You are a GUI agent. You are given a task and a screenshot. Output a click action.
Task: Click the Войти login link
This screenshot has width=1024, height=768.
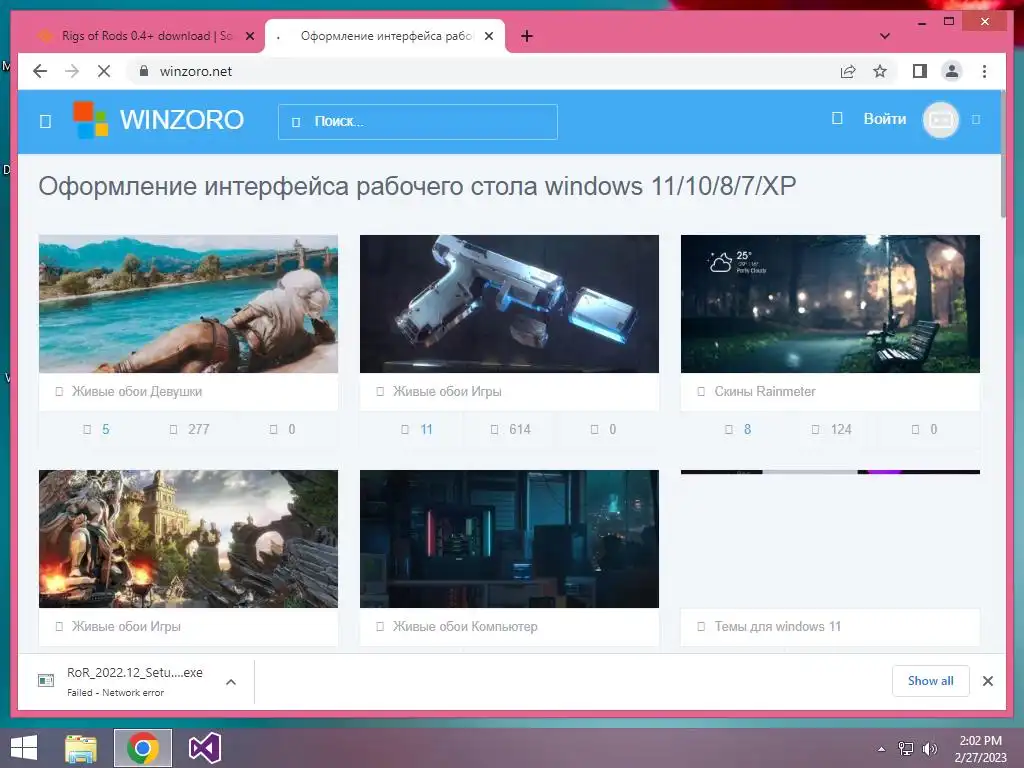[885, 119]
